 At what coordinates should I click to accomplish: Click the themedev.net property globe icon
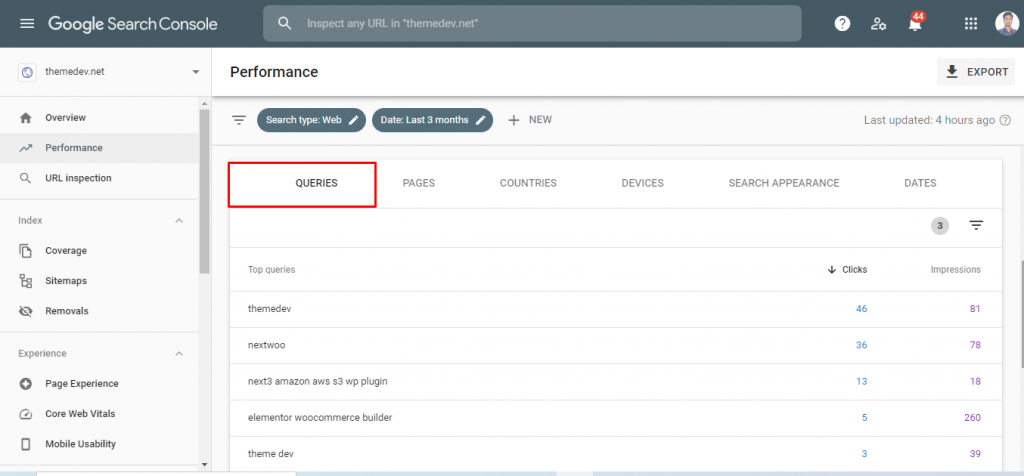tap(27, 72)
